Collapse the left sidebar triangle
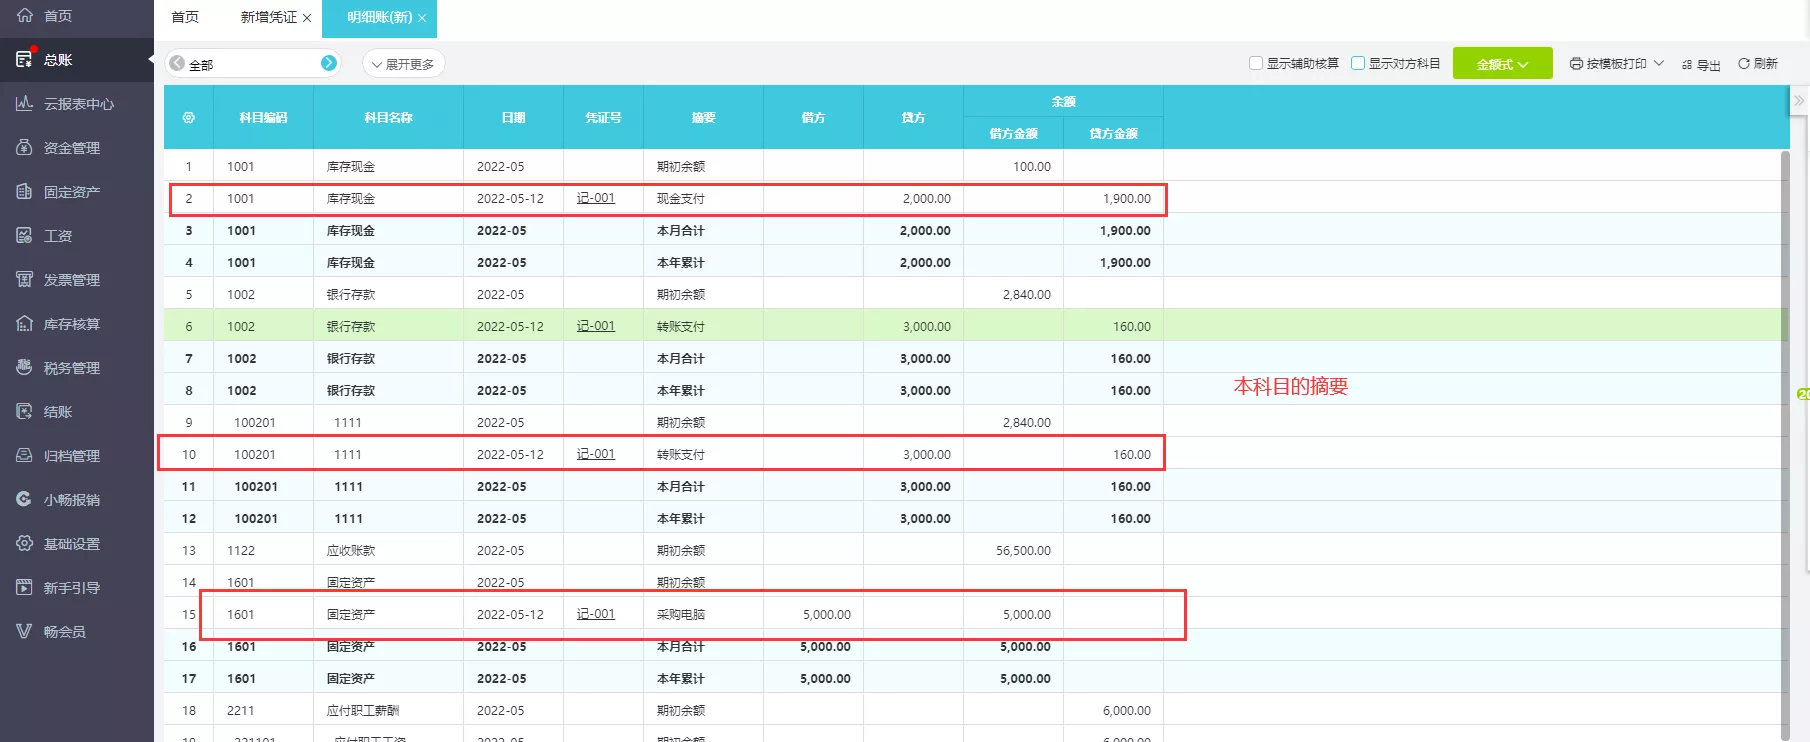1810x742 pixels. click(x=151, y=60)
